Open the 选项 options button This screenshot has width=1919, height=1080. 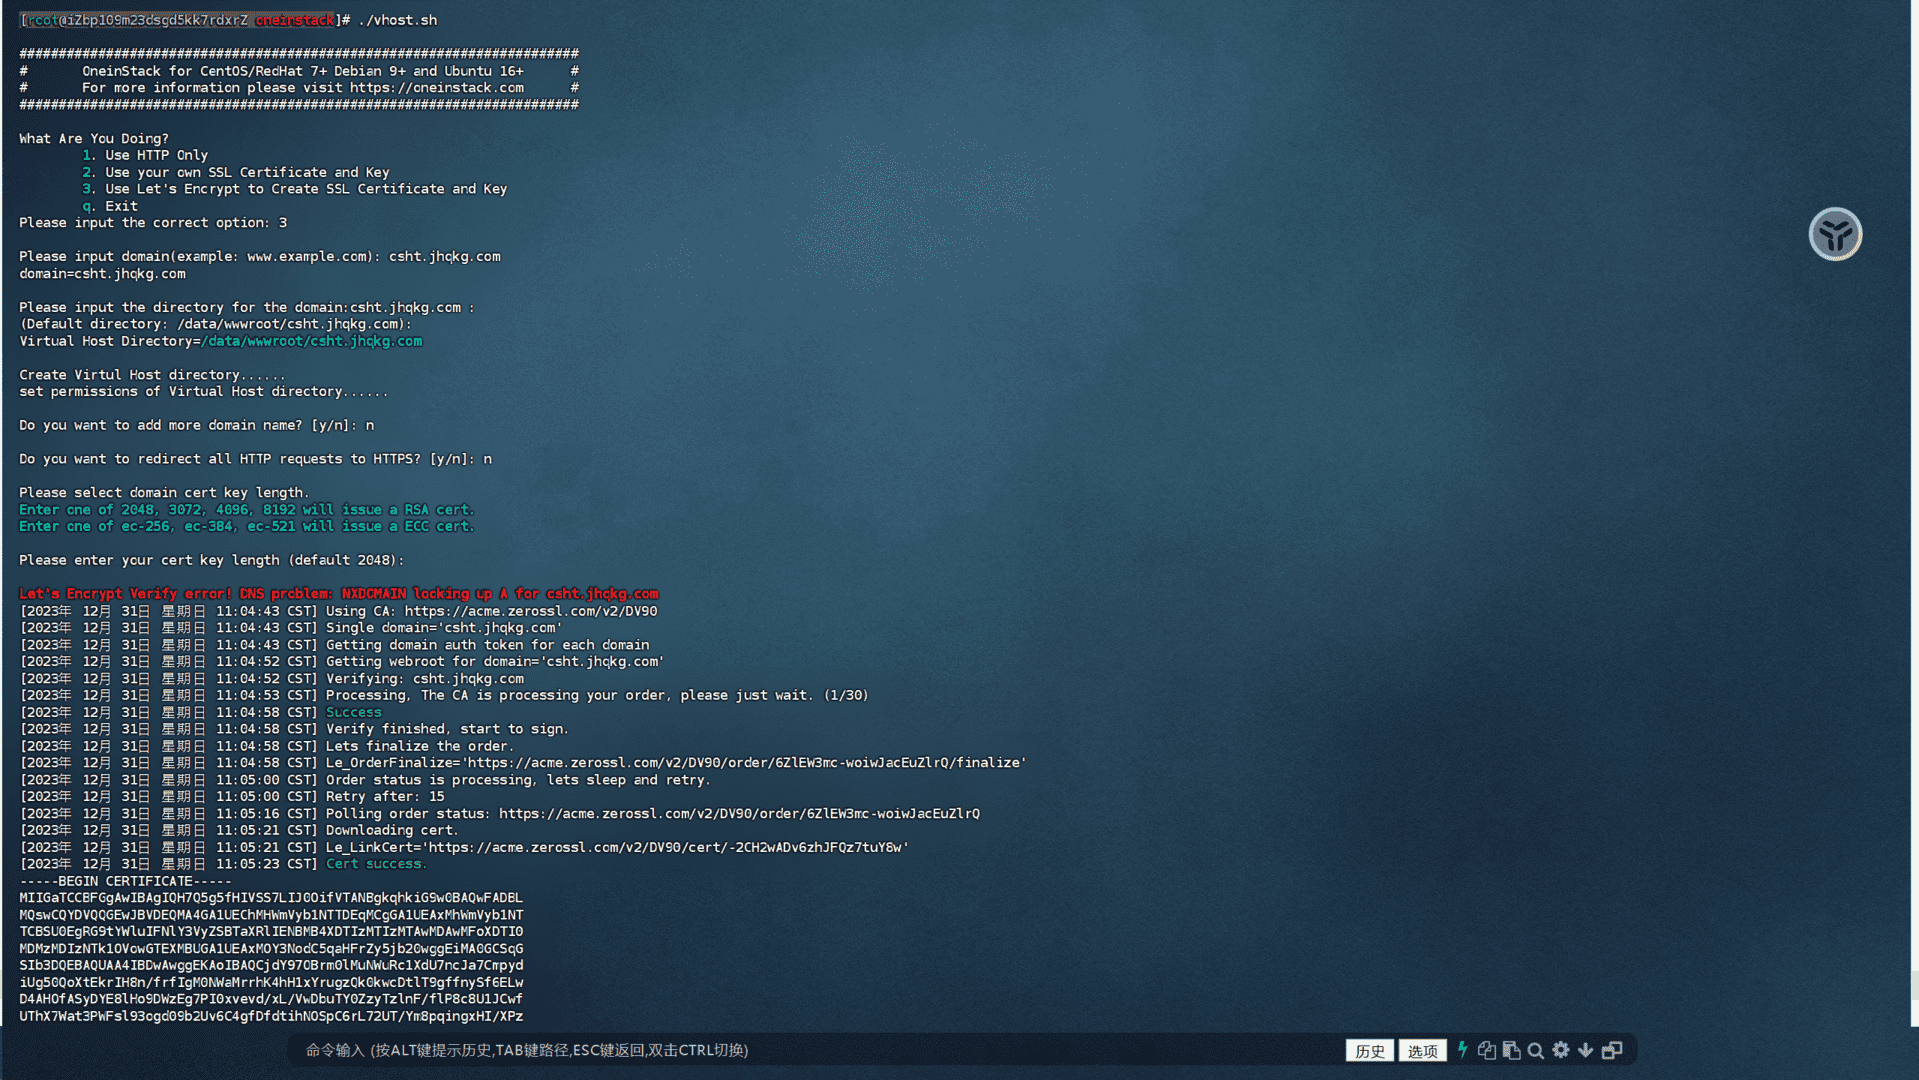click(1422, 1051)
